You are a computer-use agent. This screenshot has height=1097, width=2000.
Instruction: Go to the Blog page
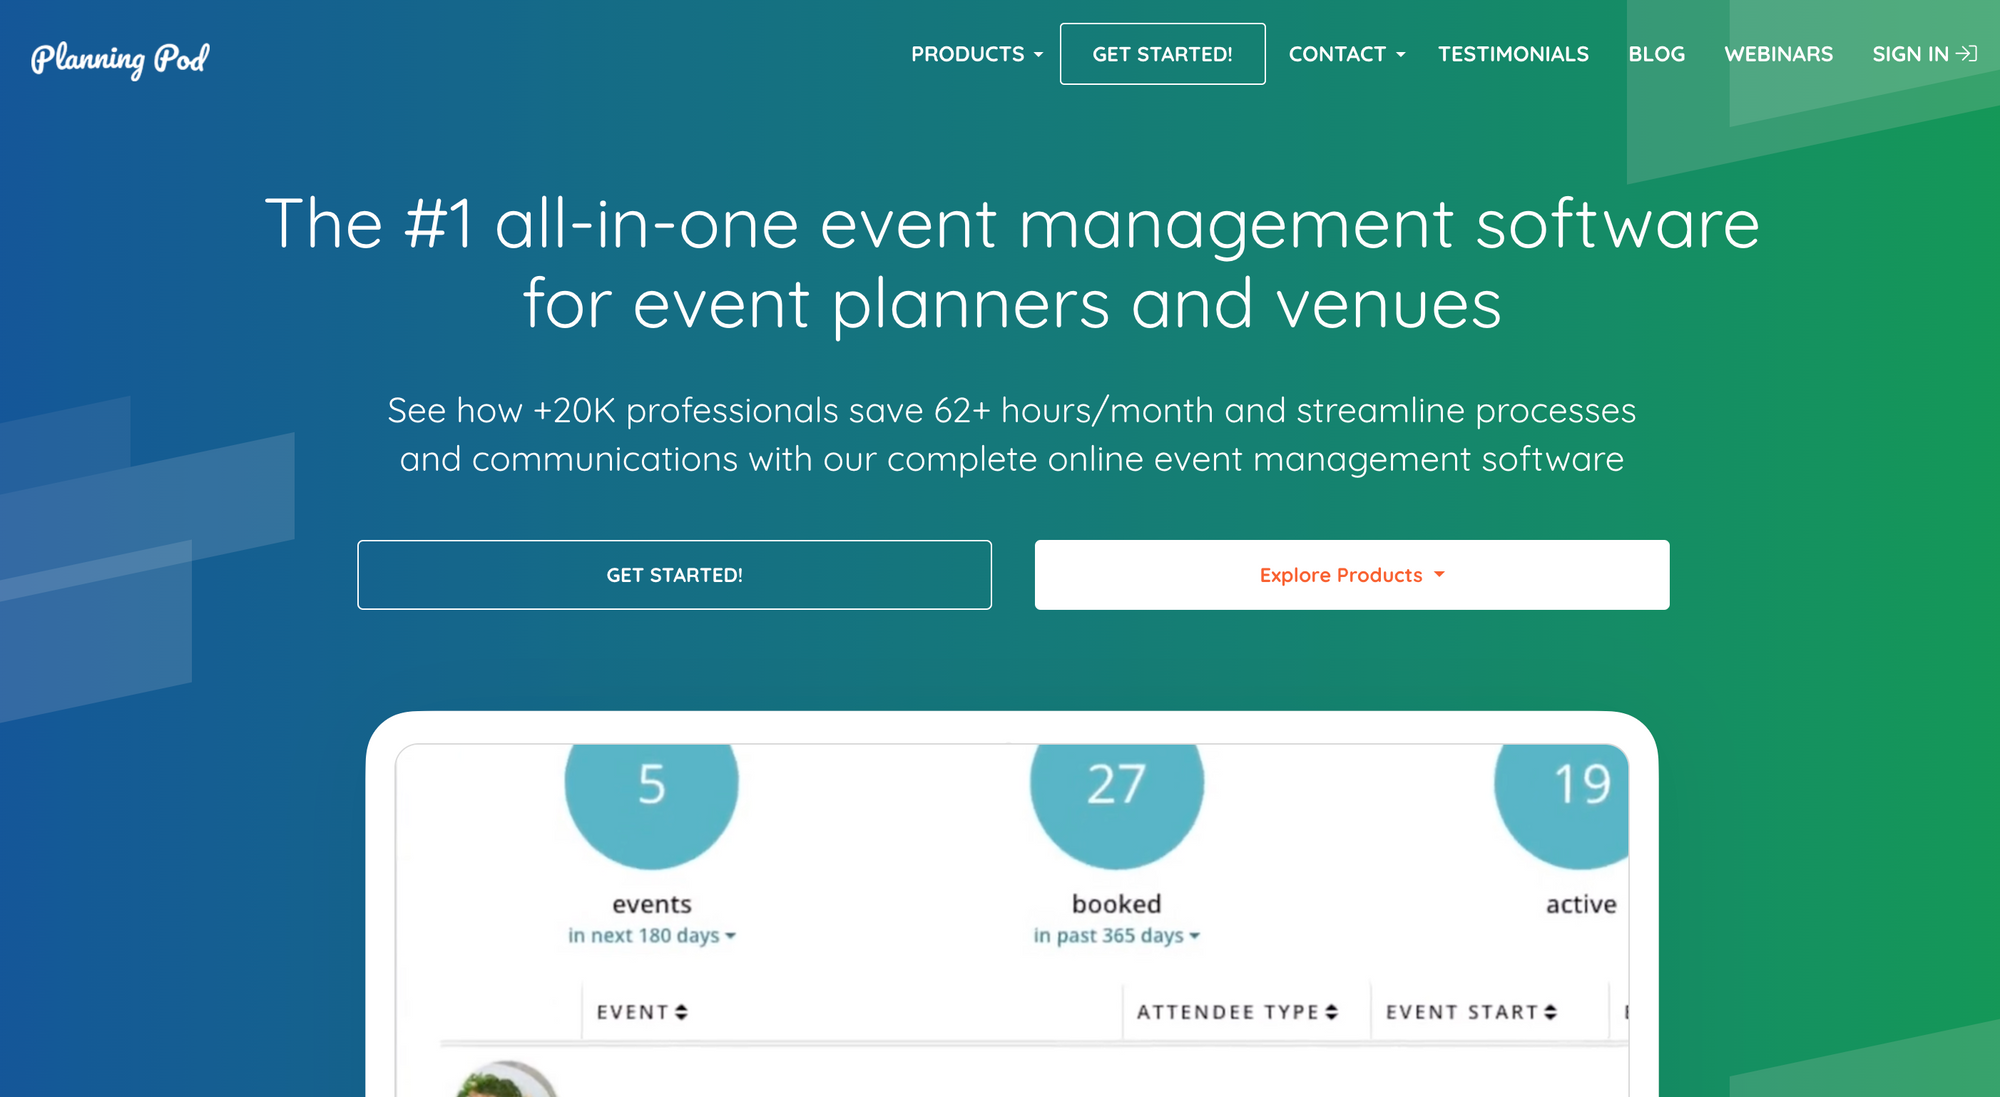point(1656,54)
